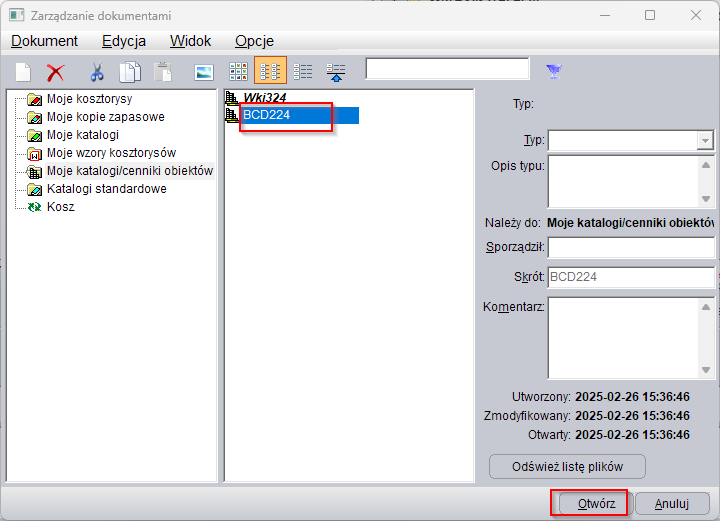
Task: Click the Moje kosztorysy folder icon
Action: pos(34,99)
